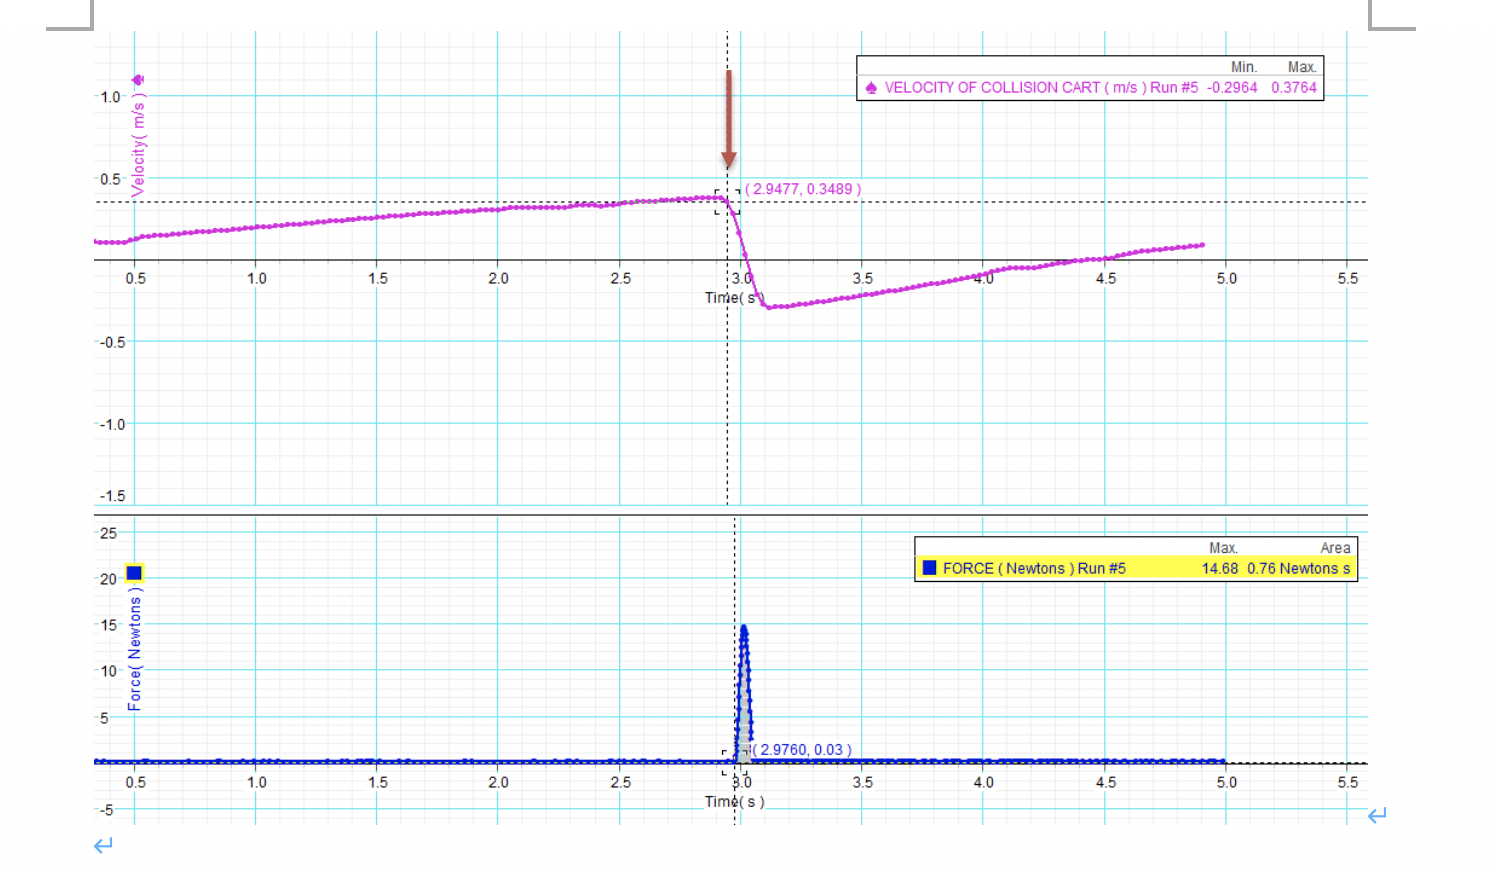This screenshot has height=872, width=1496.
Task: Click the lowest point of the velocity curve
Action: coord(768,307)
